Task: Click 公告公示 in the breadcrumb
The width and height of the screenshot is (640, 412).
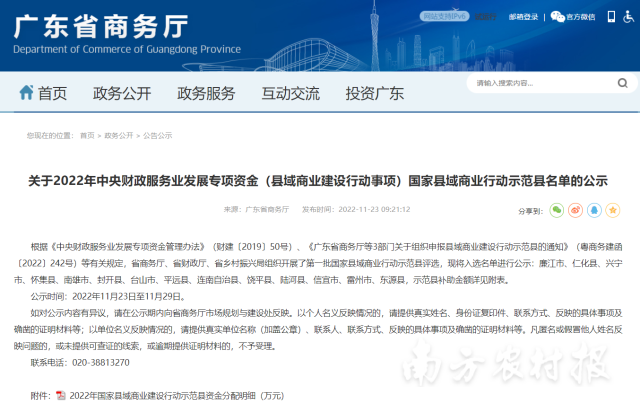Action: (x=157, y=135)
